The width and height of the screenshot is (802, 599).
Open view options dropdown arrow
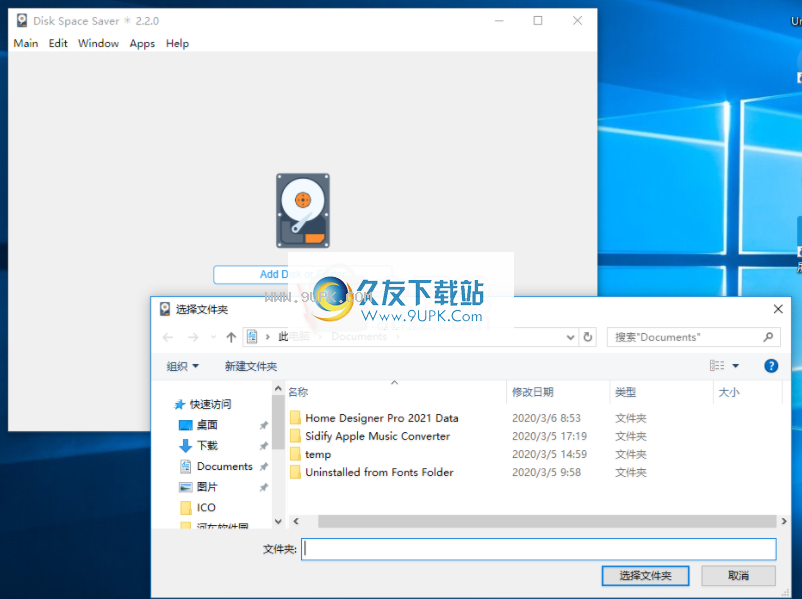(x=736, y=366)
